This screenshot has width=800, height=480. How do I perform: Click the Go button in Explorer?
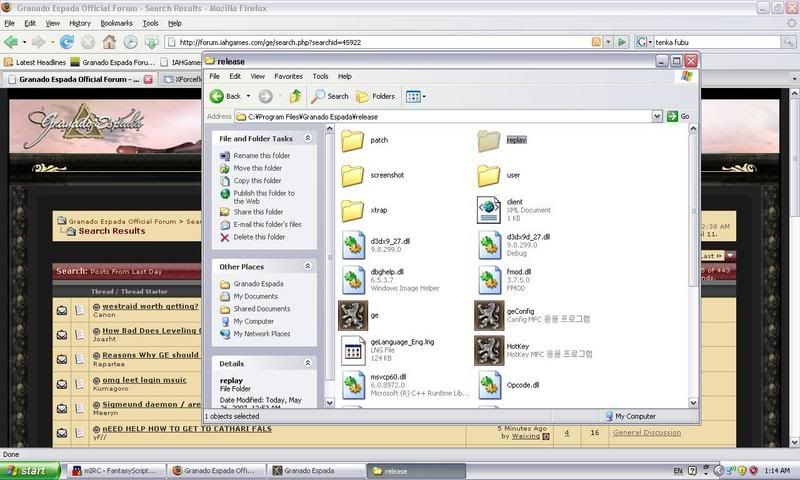tap(678, 116)
